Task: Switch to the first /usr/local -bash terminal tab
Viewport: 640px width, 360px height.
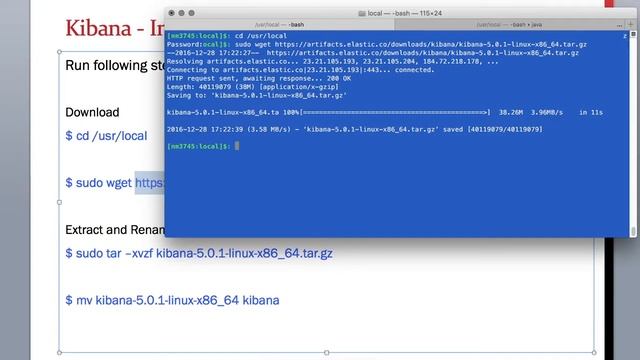Action: tap(280, 24)
